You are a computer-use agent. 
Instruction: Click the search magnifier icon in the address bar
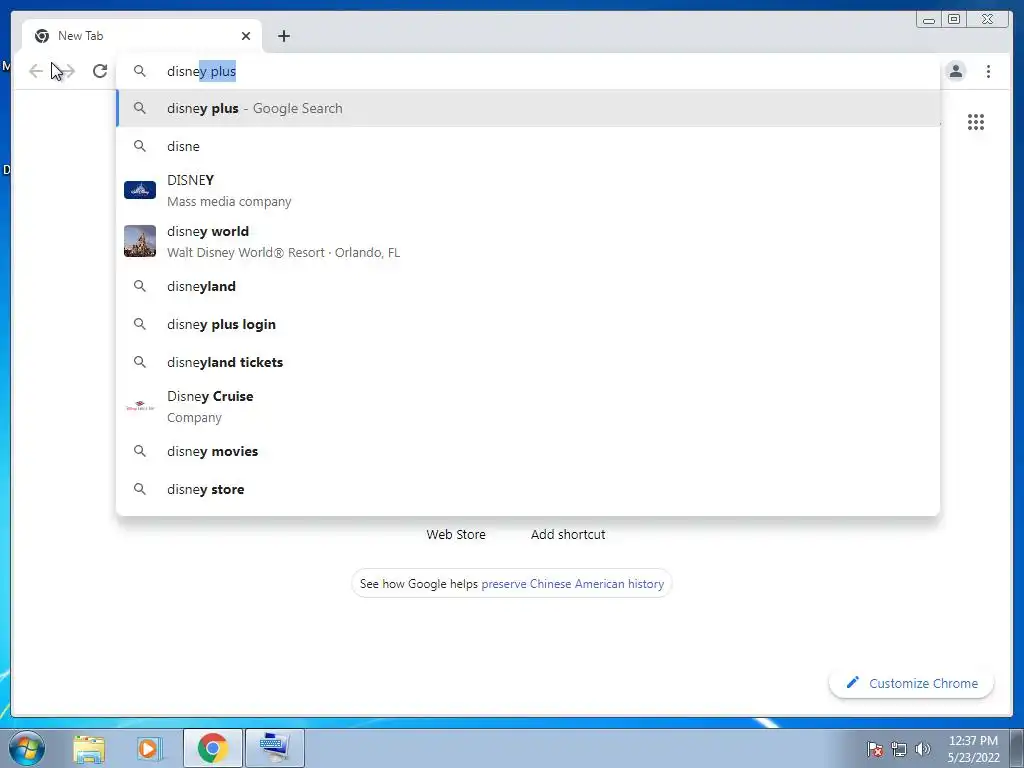click(x=140, y=71)
